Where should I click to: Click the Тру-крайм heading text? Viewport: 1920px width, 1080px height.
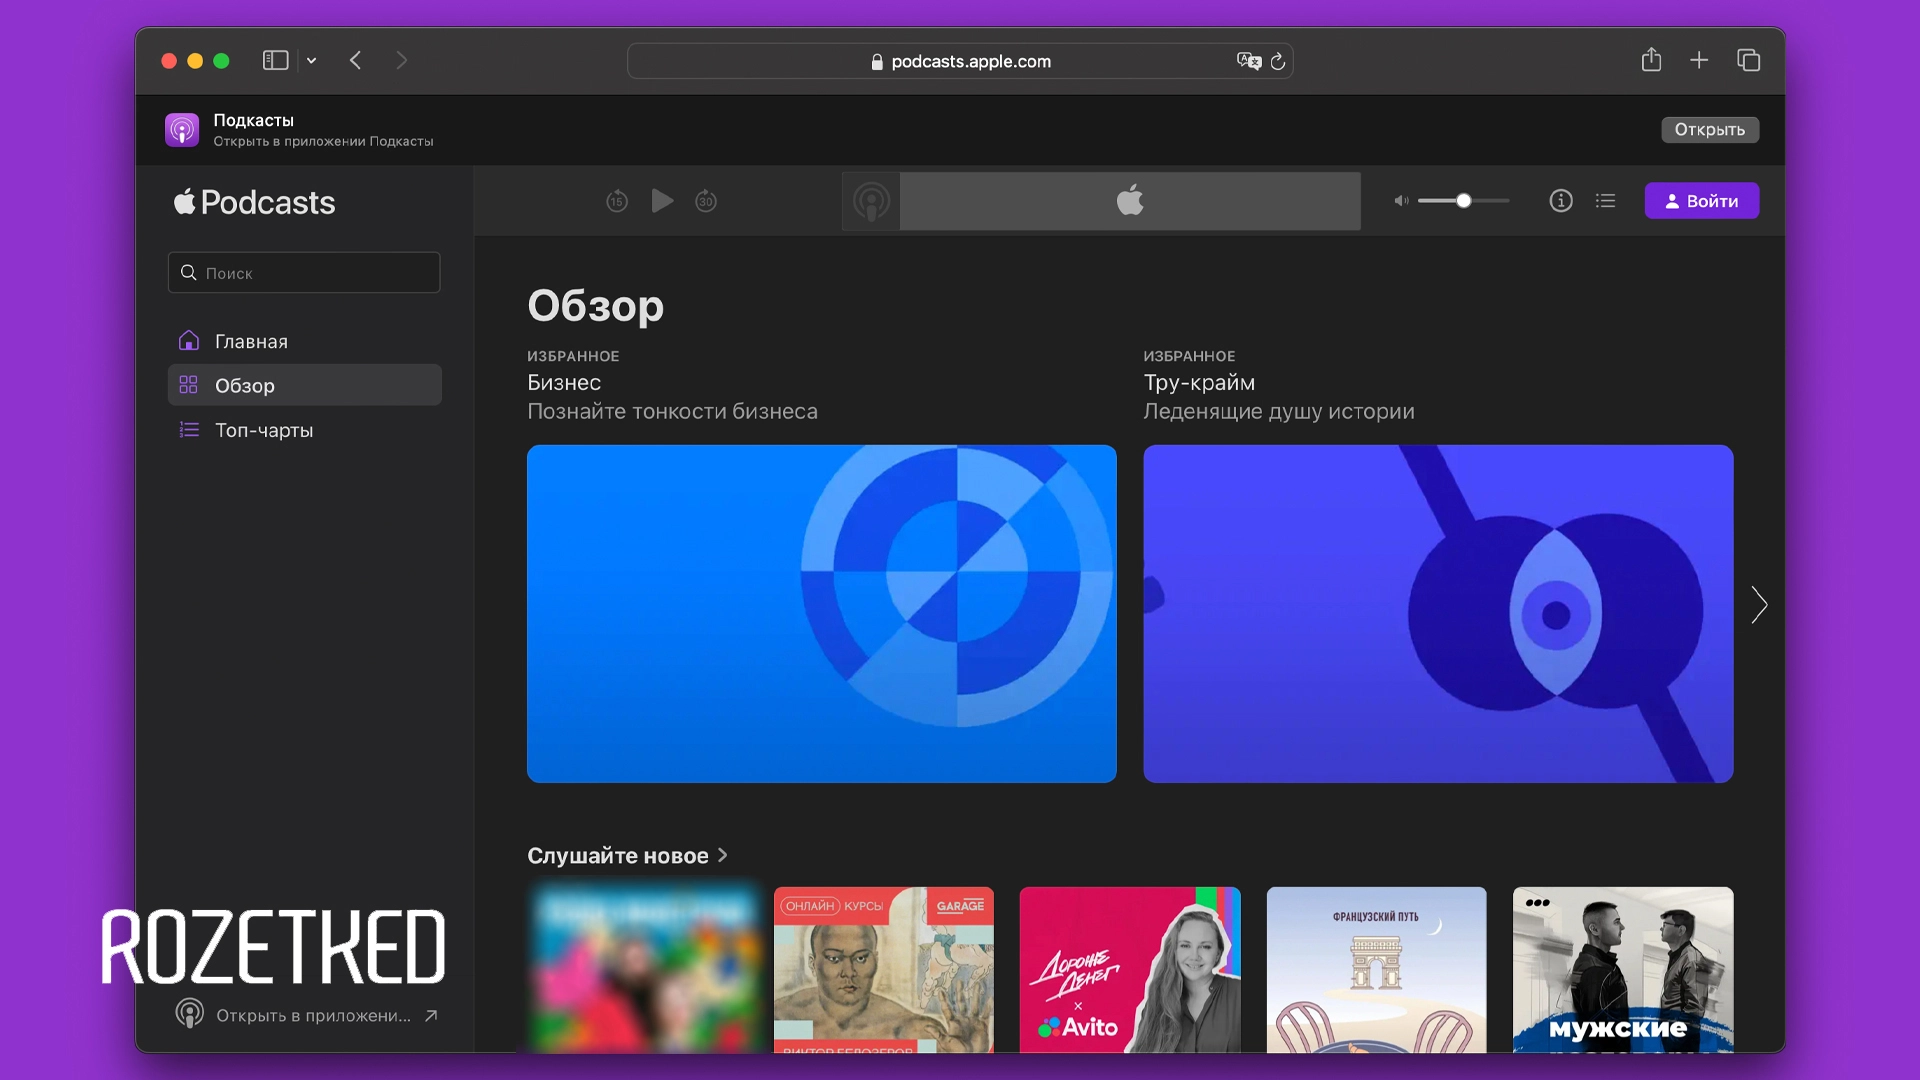point(1199,383)
